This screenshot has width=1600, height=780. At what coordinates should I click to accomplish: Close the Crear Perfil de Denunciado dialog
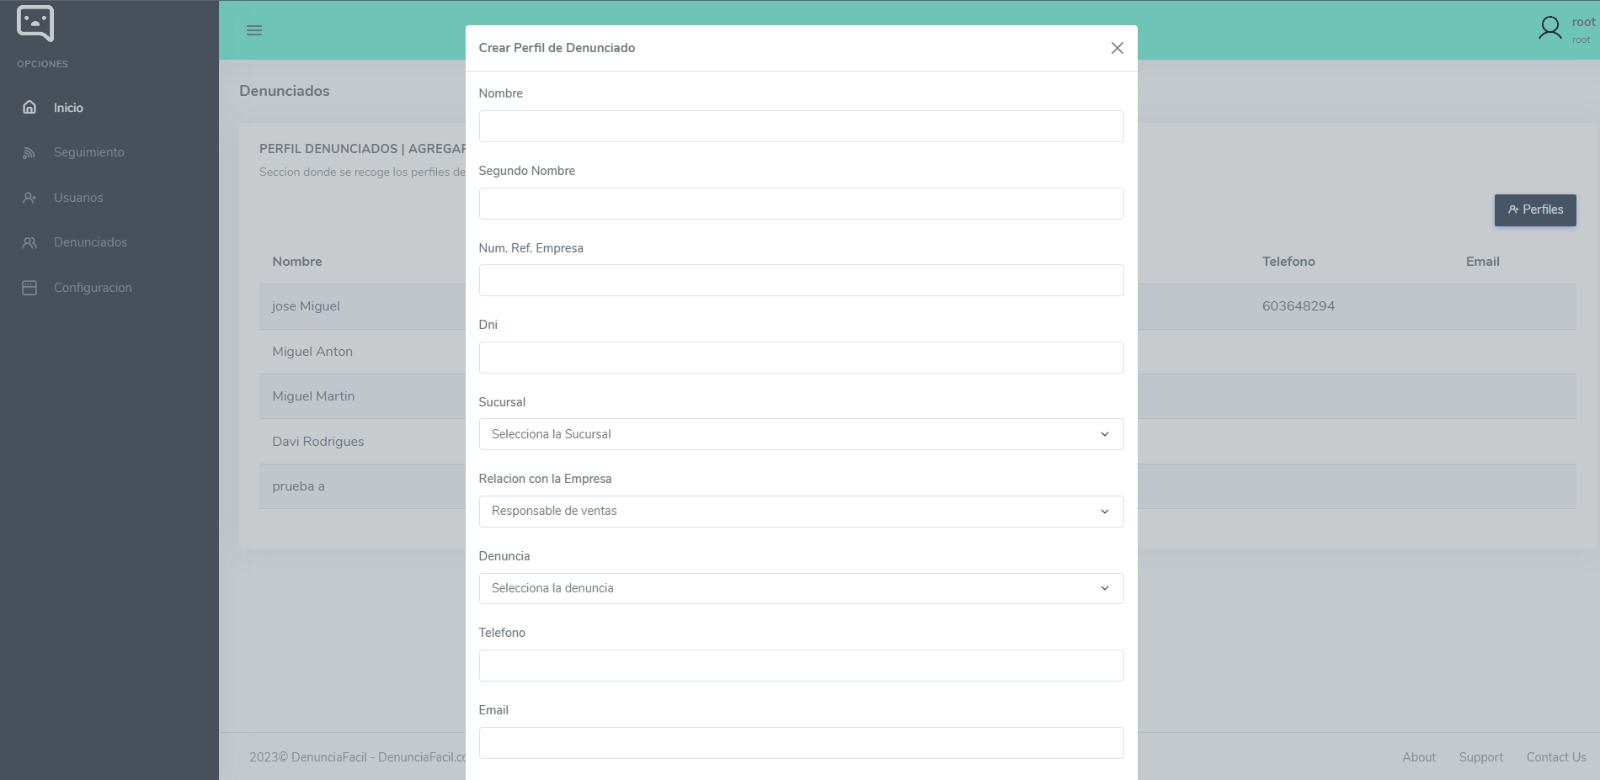(1117, 48)
